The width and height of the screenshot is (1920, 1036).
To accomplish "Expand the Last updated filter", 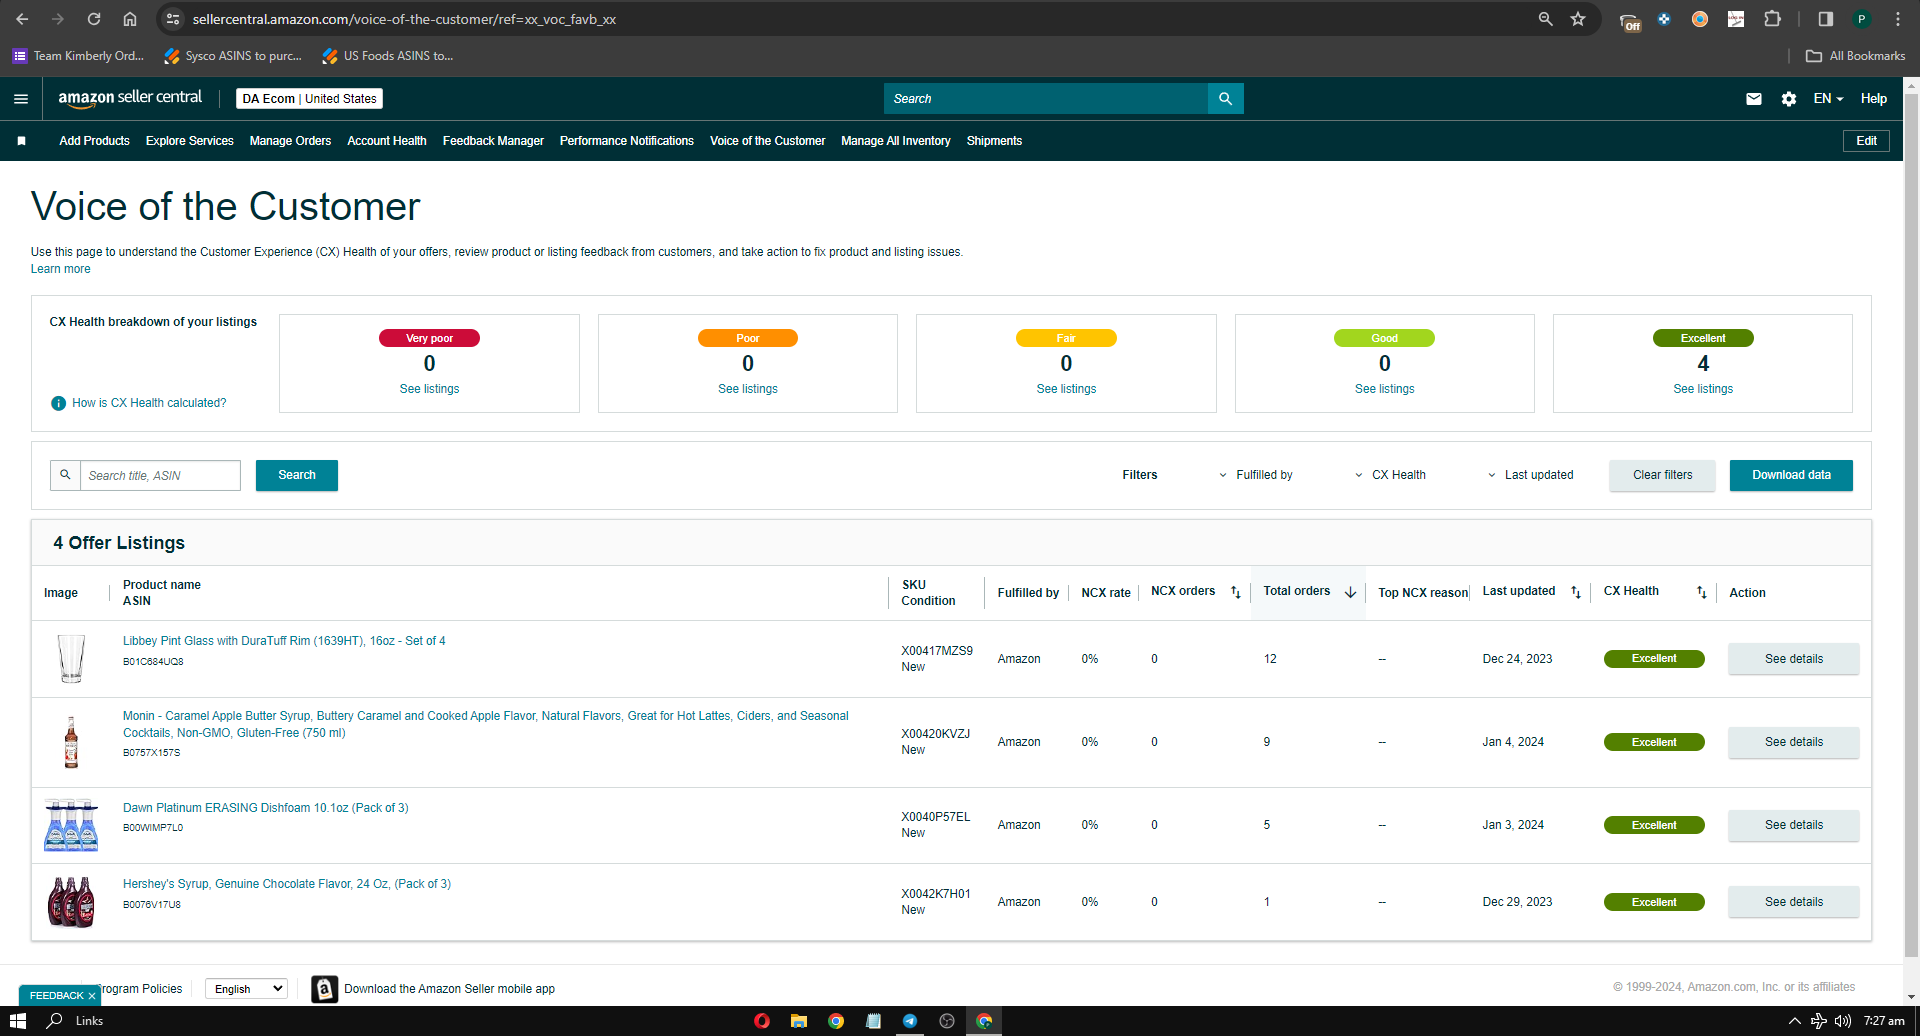I will [1530, 475].
